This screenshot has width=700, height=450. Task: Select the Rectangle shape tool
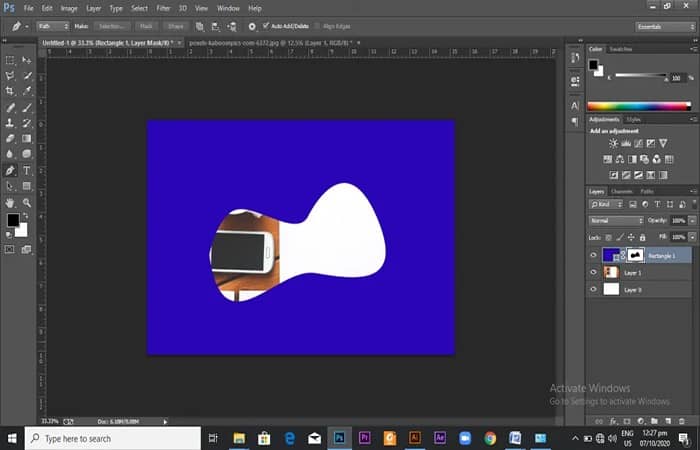(x=27, y=186)
